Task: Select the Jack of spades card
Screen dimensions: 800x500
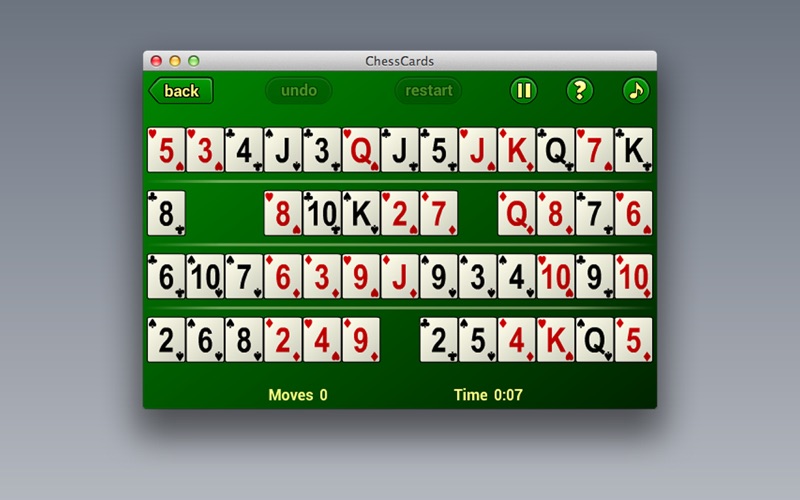Action: pyautogui.click(x=282, y=150)
